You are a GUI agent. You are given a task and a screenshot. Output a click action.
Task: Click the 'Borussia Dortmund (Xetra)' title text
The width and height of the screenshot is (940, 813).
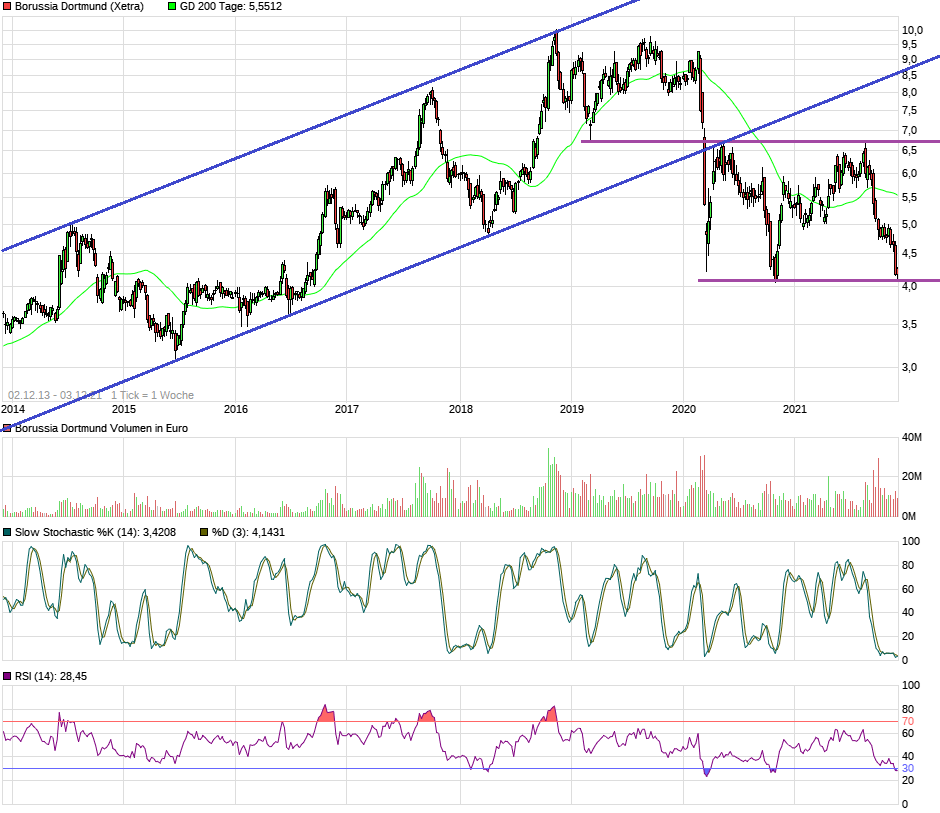(79, 7)
